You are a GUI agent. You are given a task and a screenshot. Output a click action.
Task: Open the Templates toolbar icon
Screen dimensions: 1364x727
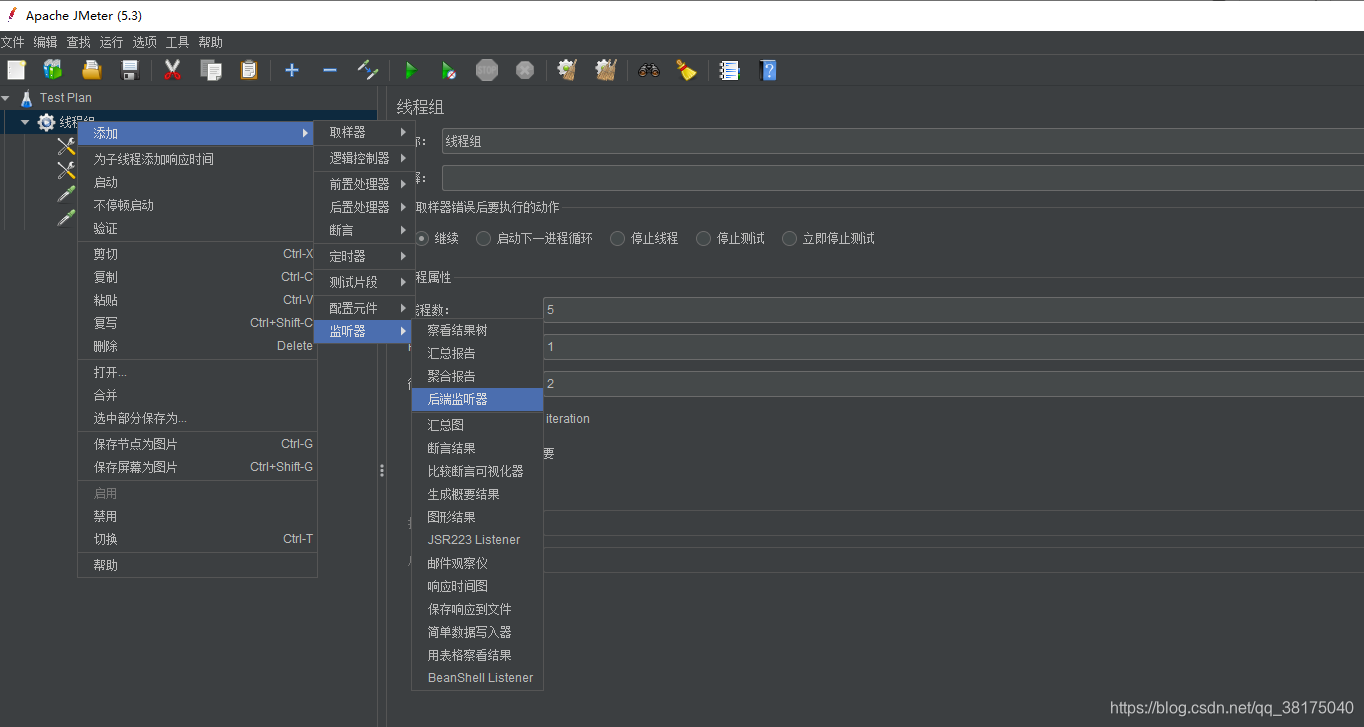(x=53, y=70)
